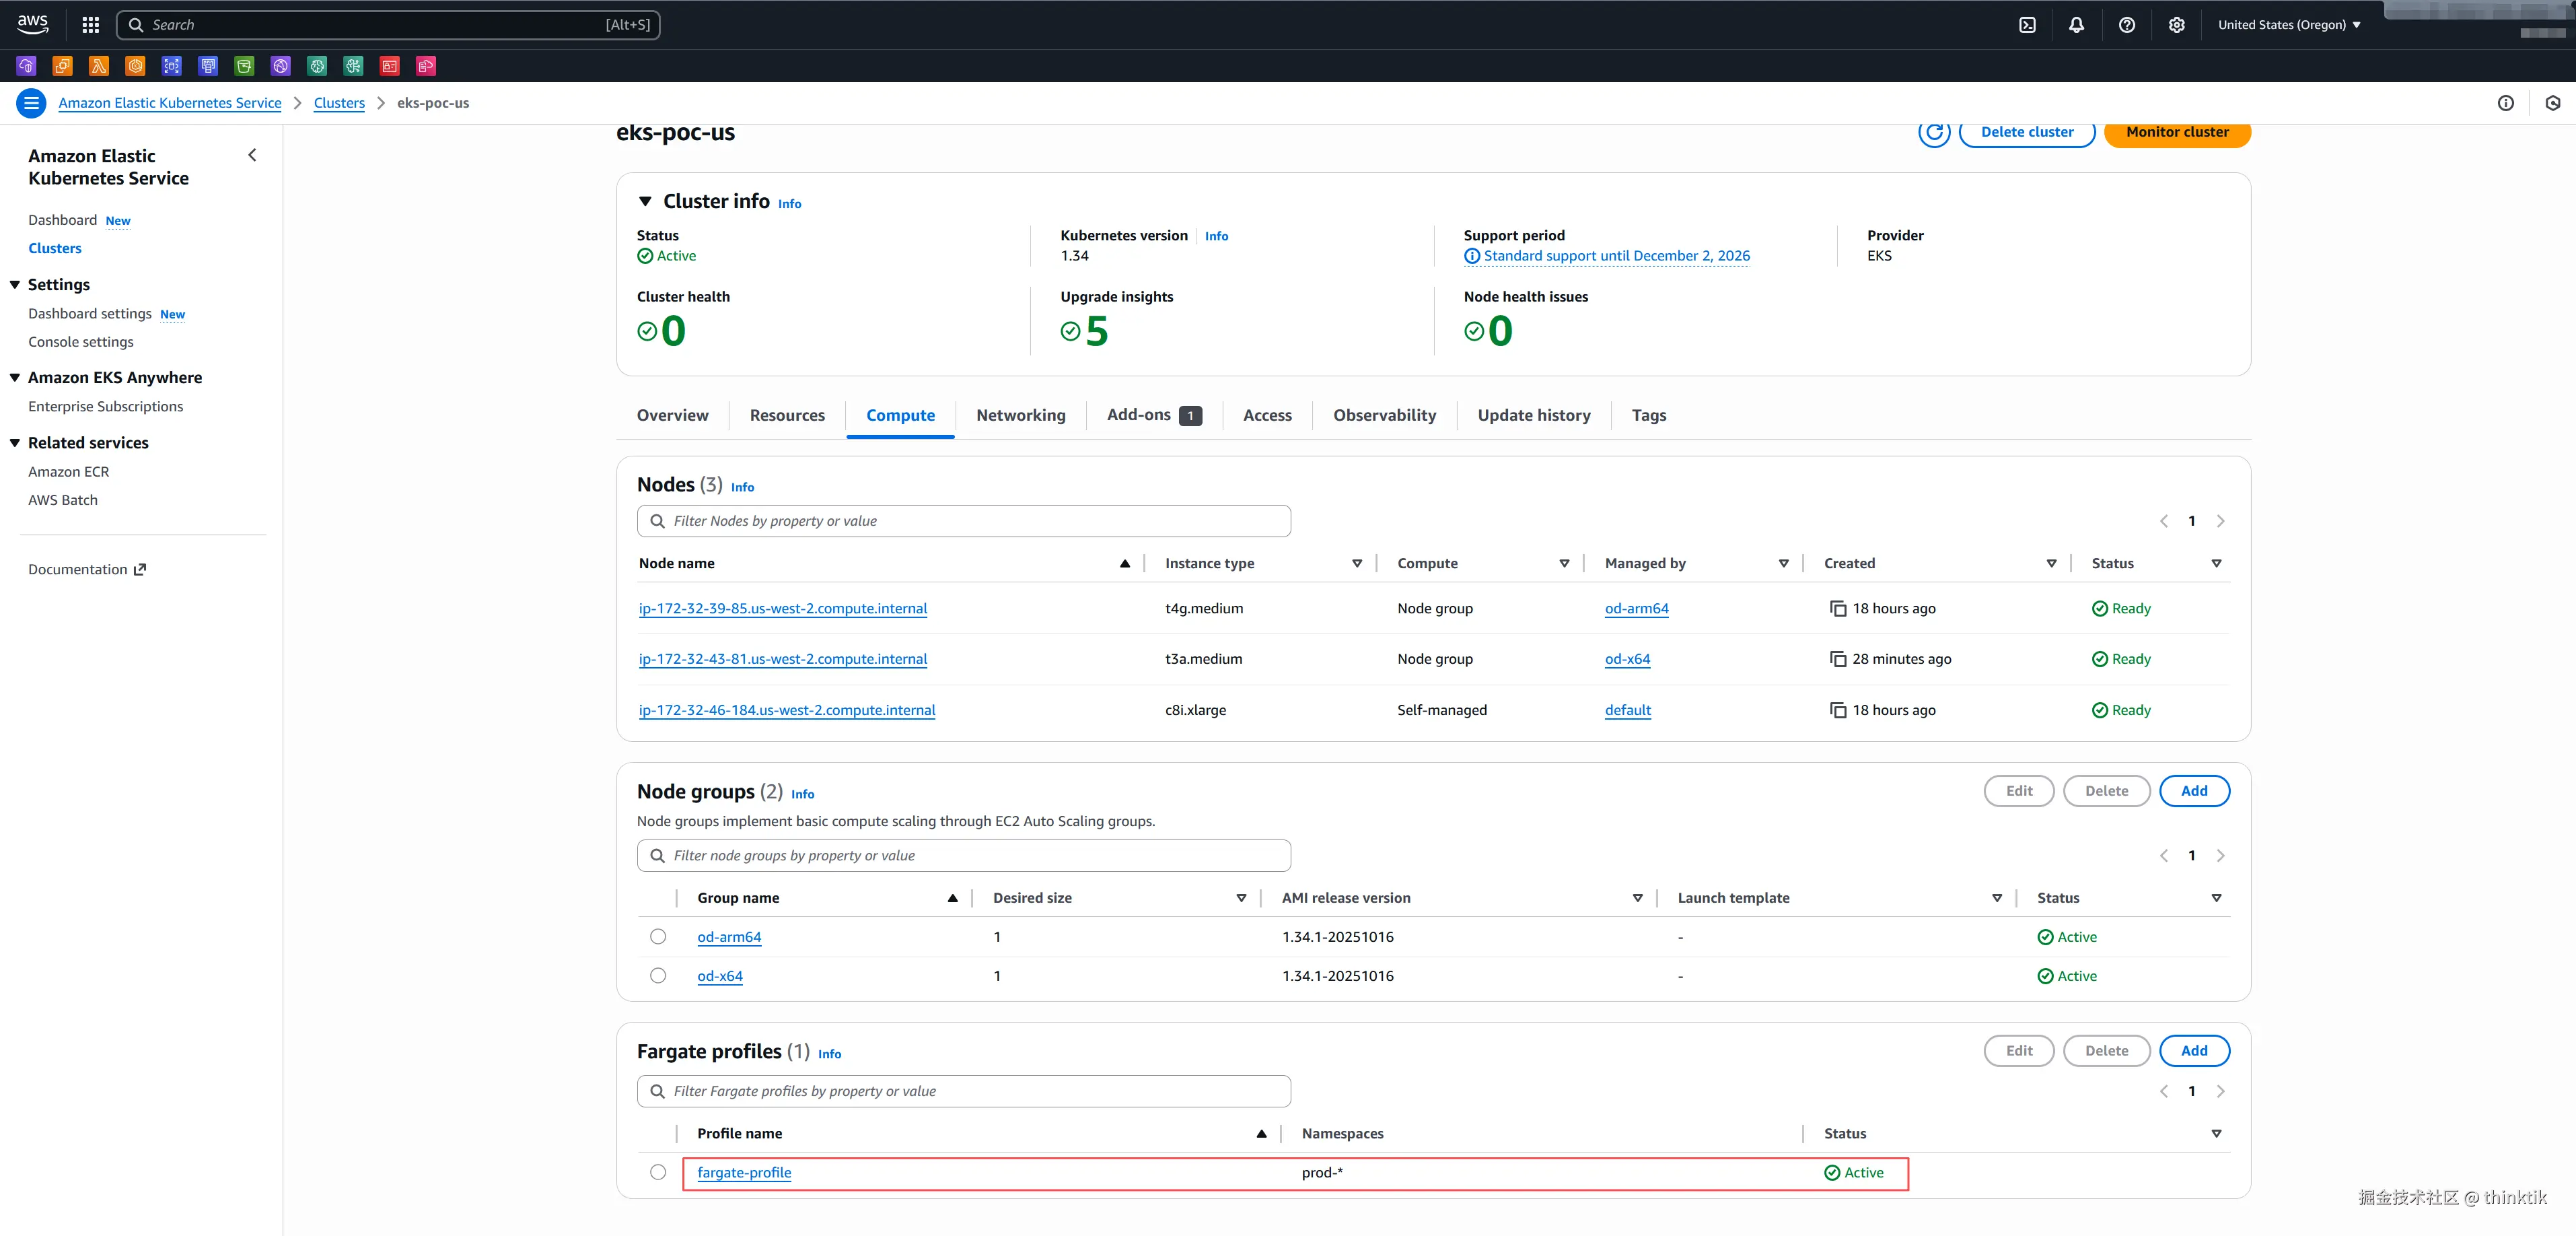Select the fargate-profile radio button
The height and width of the screenshot is (1236, 2576).
coord(657,1172)
